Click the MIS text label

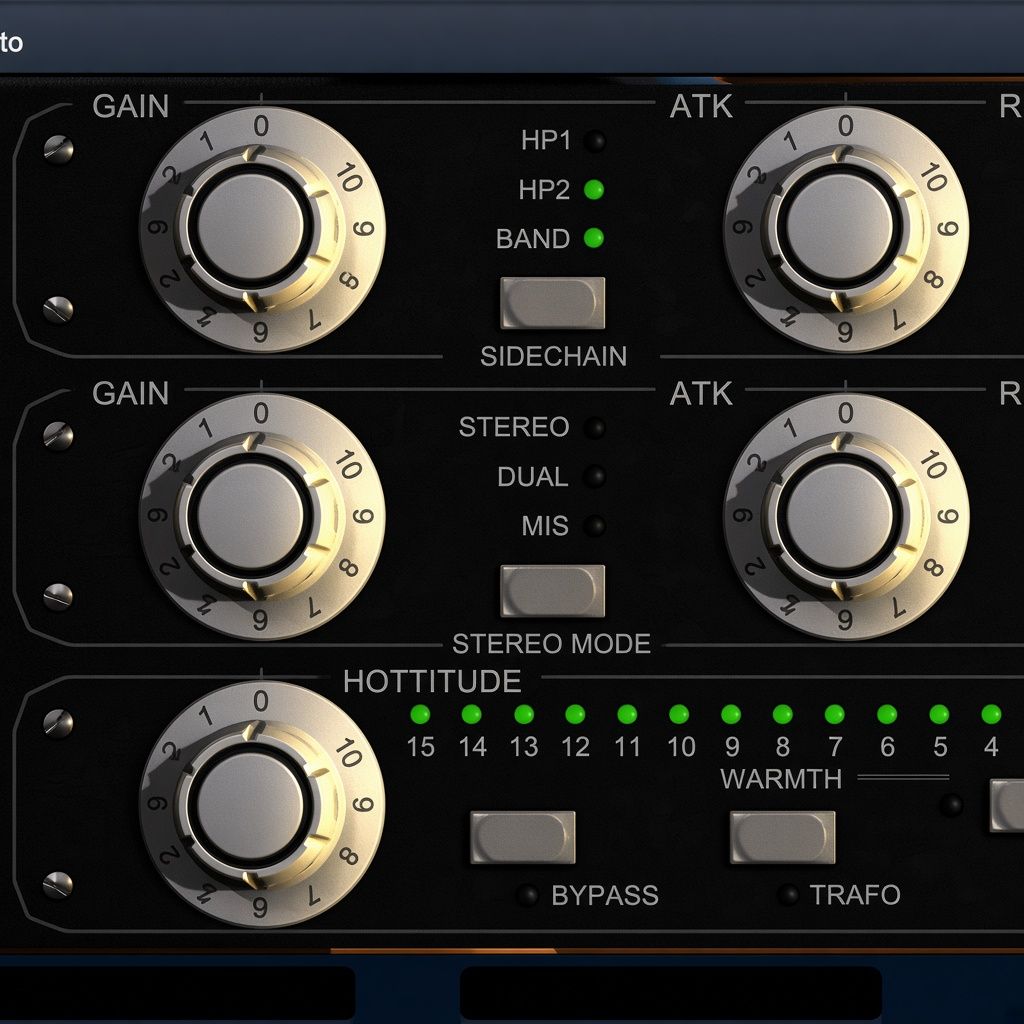pos(545,526)
